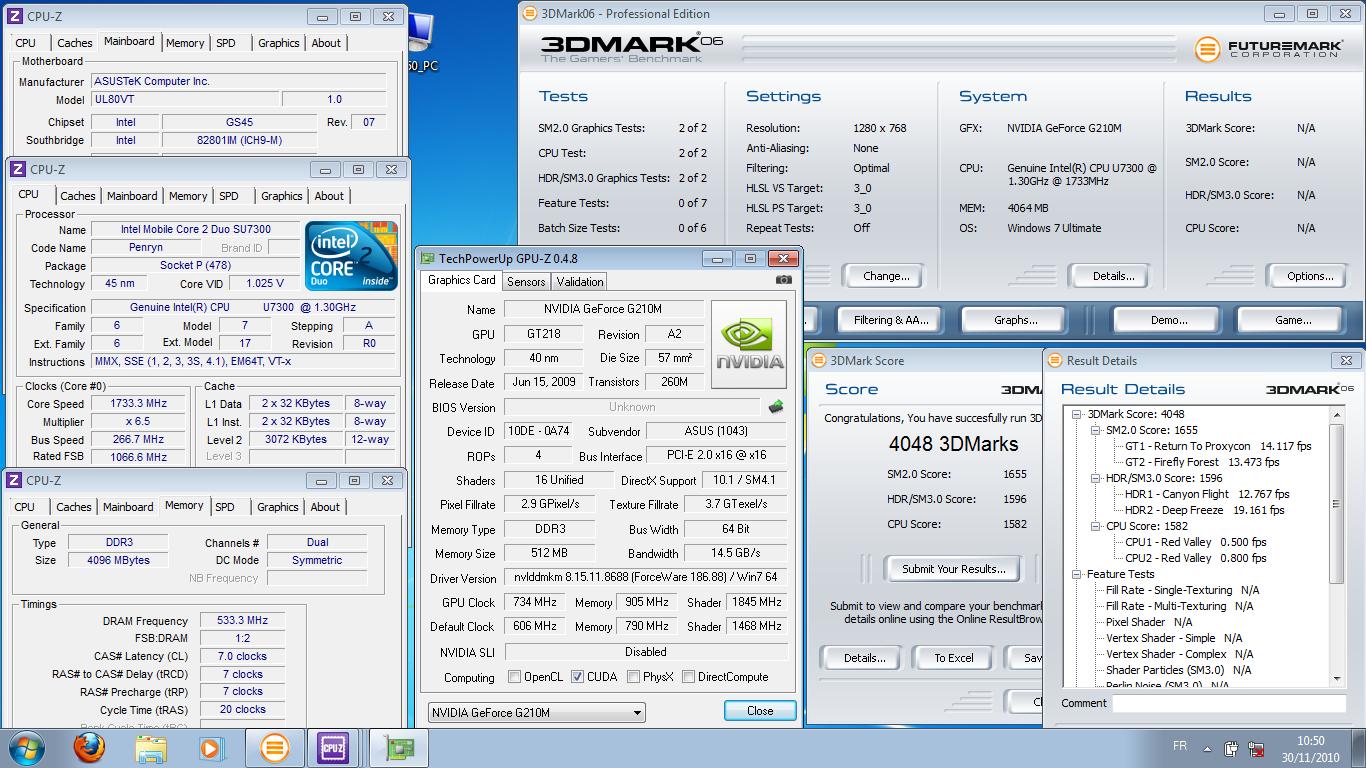1366x768 pixels.
Task: Export results with To Excel button
Action: tap(954, 658)
